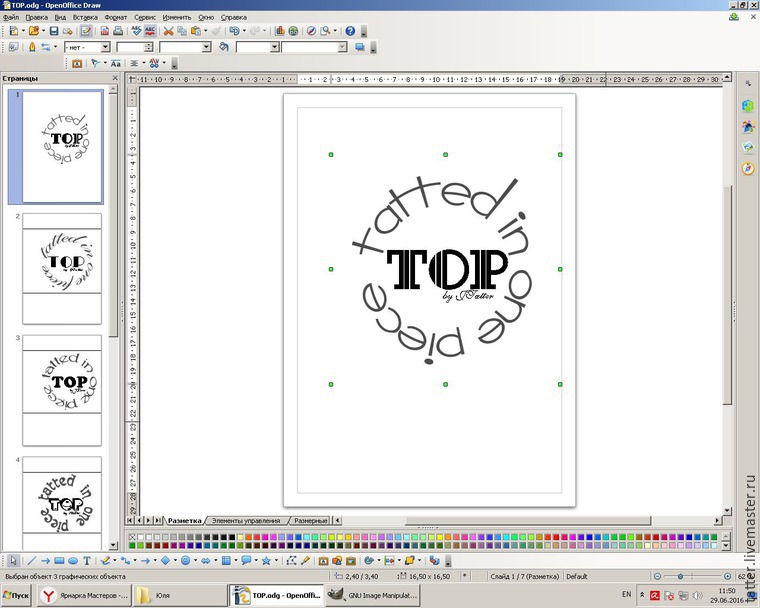
Task: Click line width stepper field
Action: [135, 47]
